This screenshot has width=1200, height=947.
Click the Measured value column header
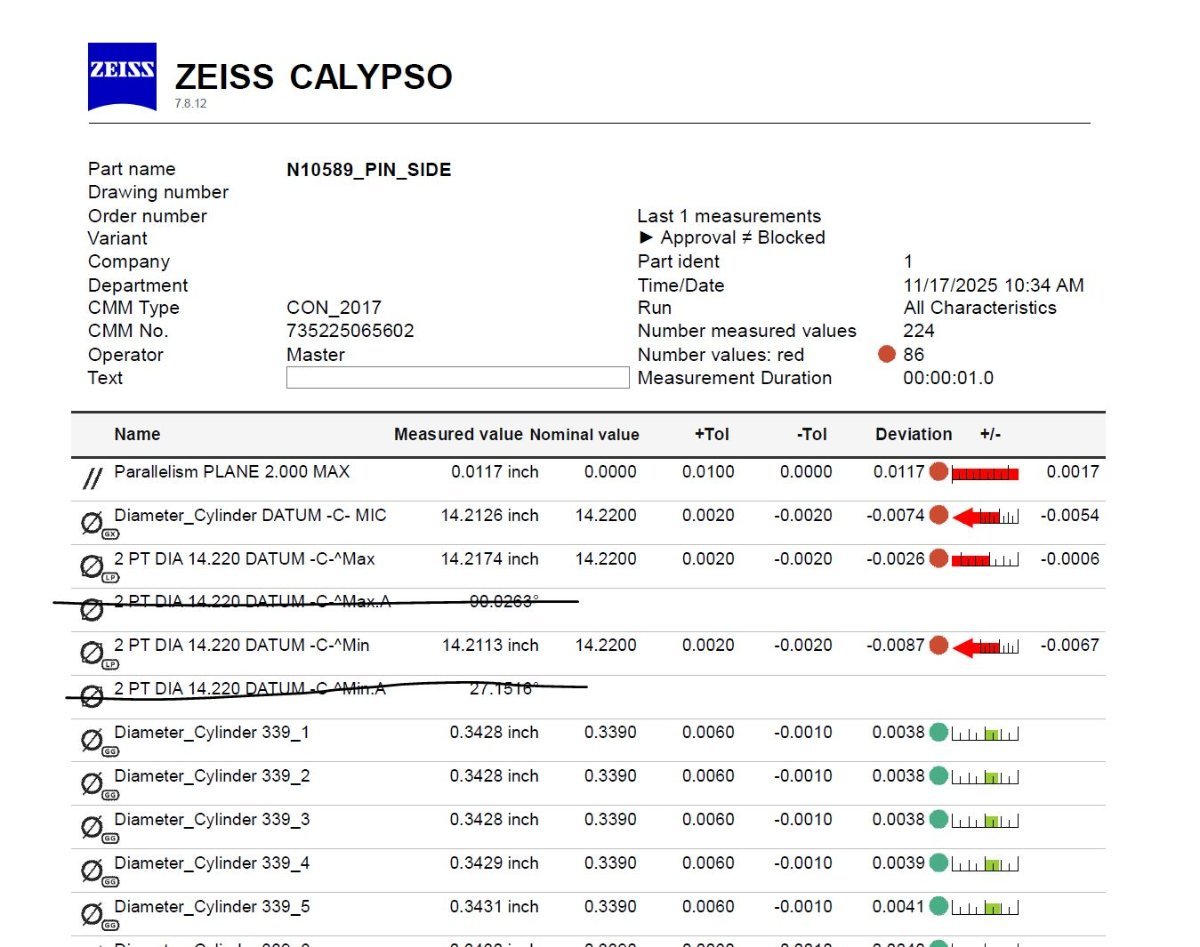tap(458, 434)
